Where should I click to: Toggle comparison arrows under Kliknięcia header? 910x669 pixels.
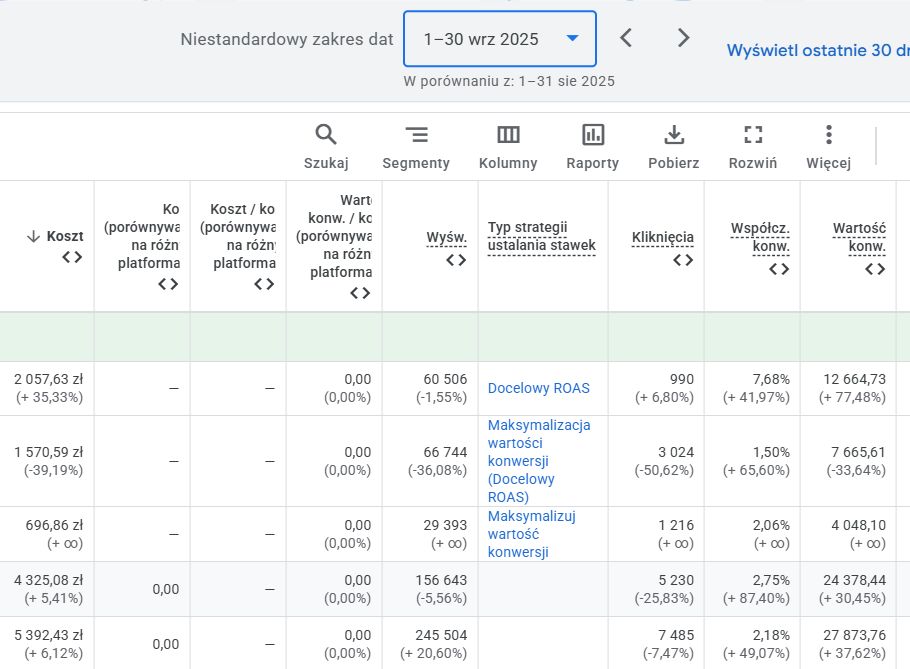pyautogui.click(x=683, y=260)
